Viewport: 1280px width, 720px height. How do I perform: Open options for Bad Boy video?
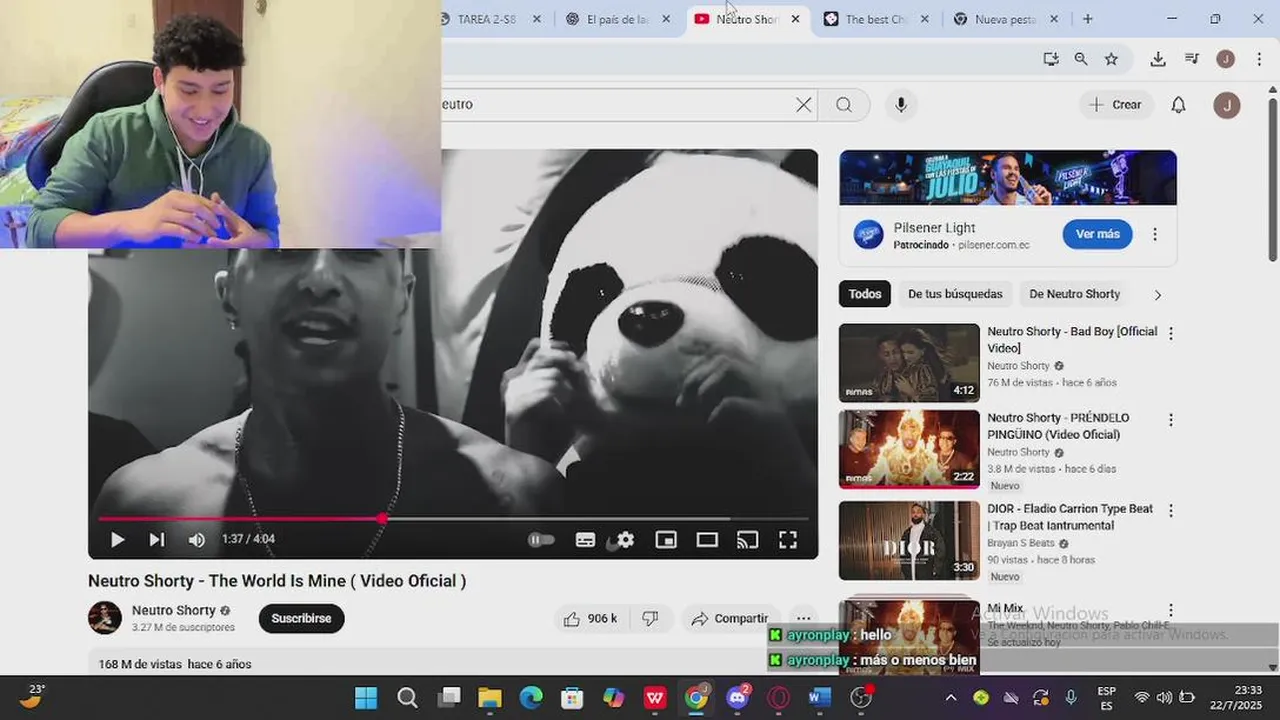pyautogui.click(x=1171, y=333)
